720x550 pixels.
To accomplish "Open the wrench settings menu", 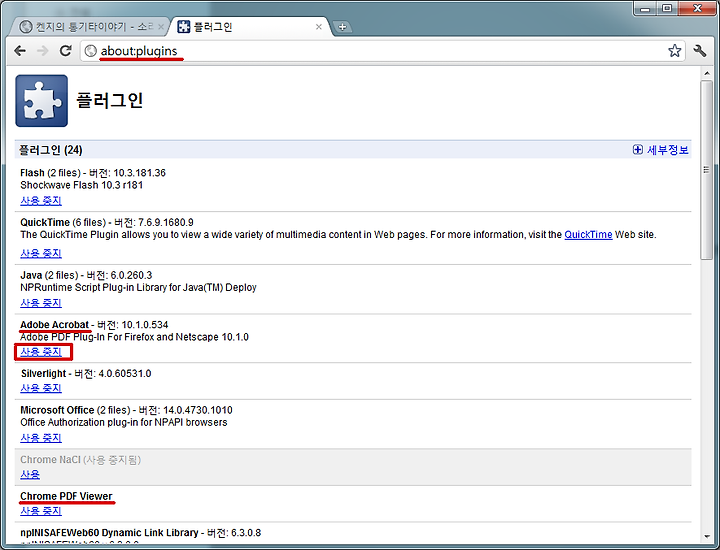I will [x=699, y=51].
